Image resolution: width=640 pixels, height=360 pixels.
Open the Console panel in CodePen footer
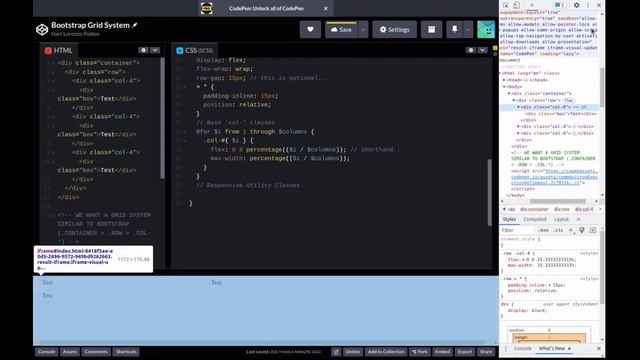click(x=46, y=351)
